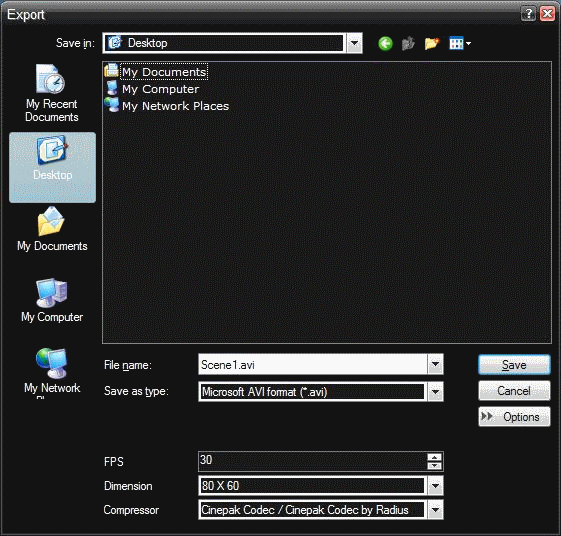Select Desktop in the places bar
Screen dimensions: 561x536
tap(53, 167)
